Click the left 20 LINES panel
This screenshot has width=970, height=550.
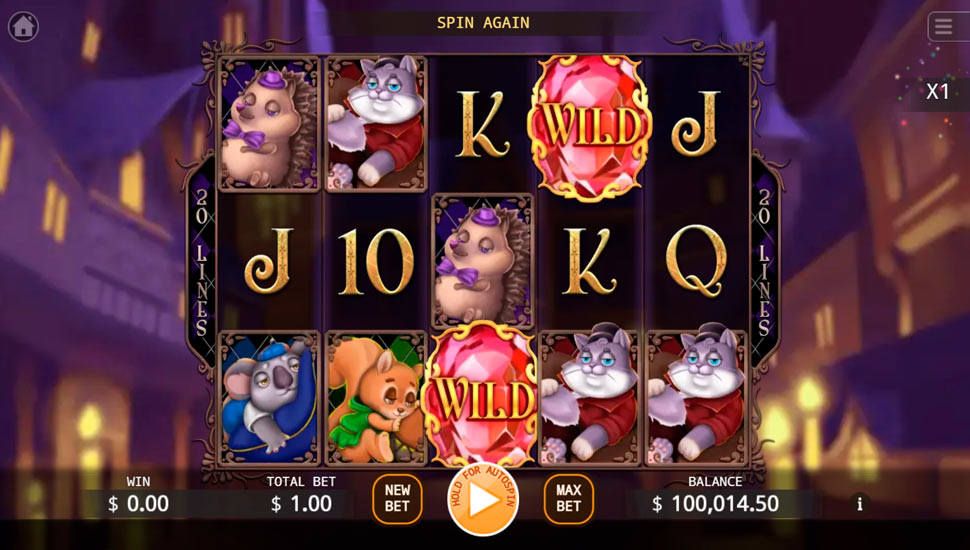(x=202, y=261)
